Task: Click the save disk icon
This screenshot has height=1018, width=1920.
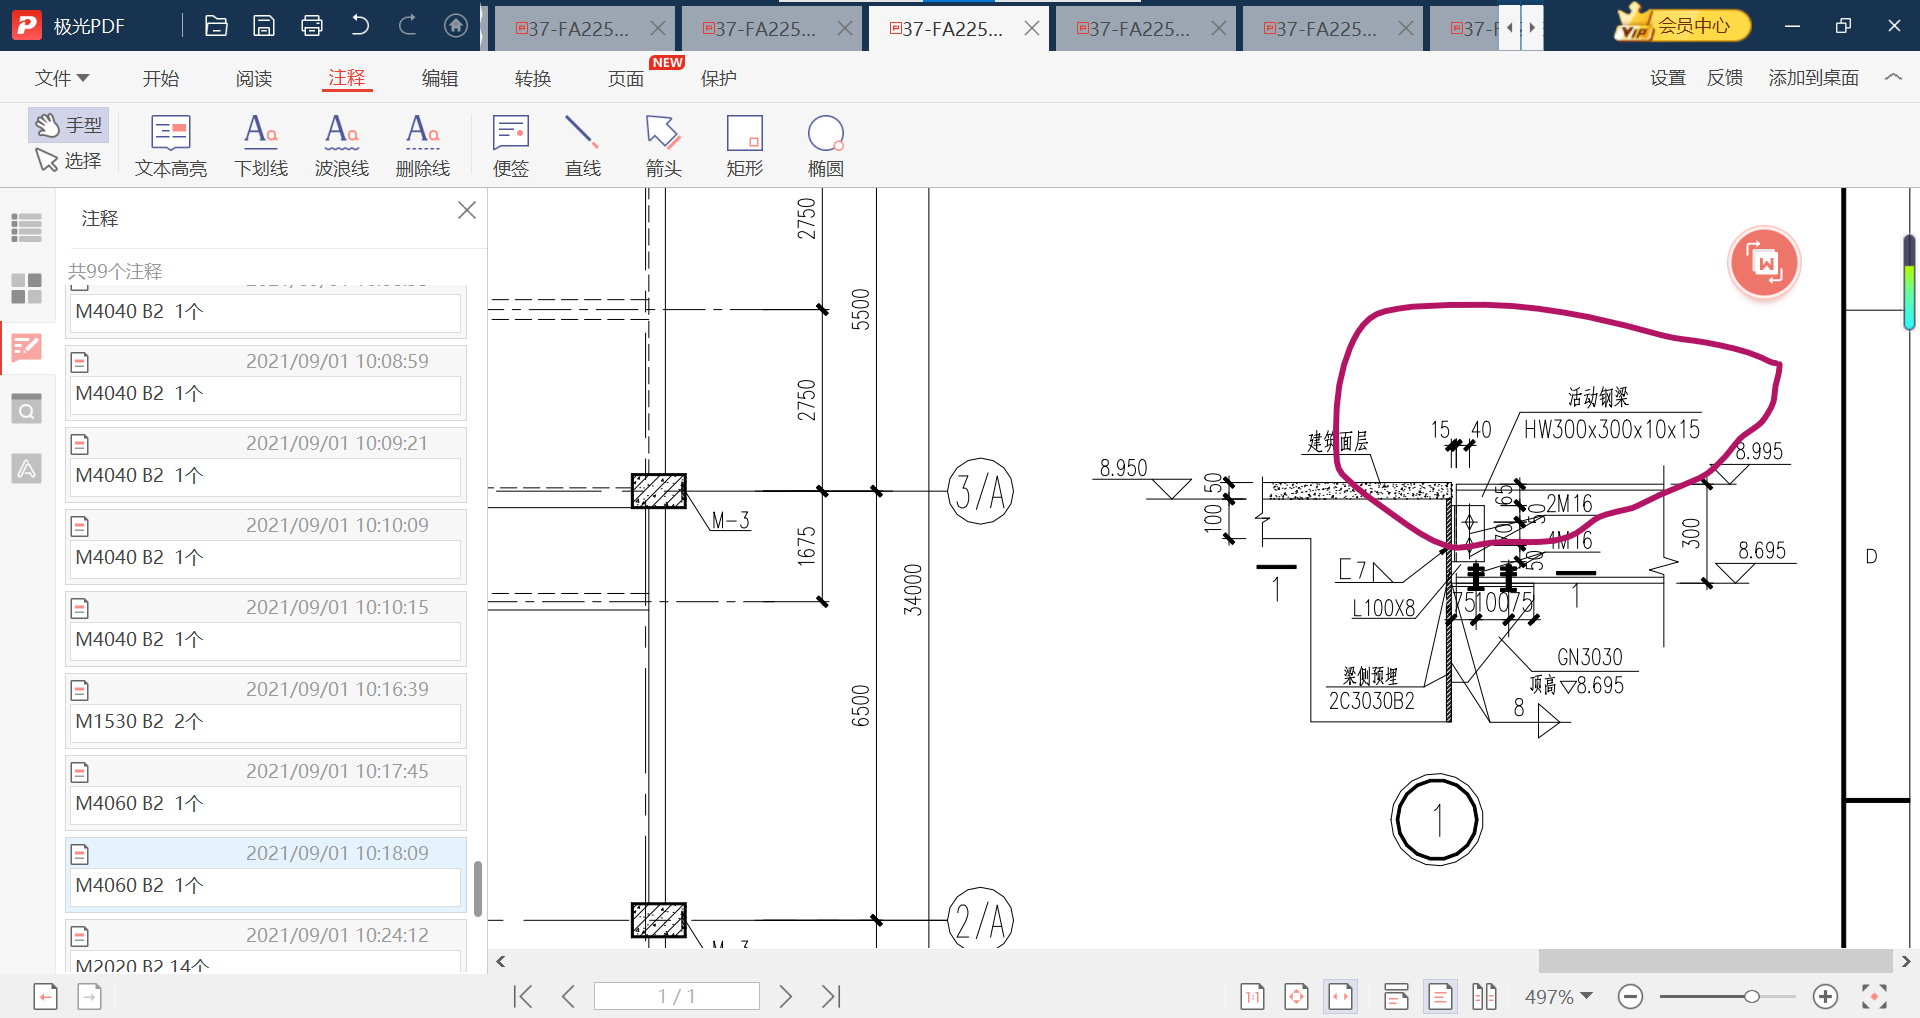Action: [x=264, y=26]
